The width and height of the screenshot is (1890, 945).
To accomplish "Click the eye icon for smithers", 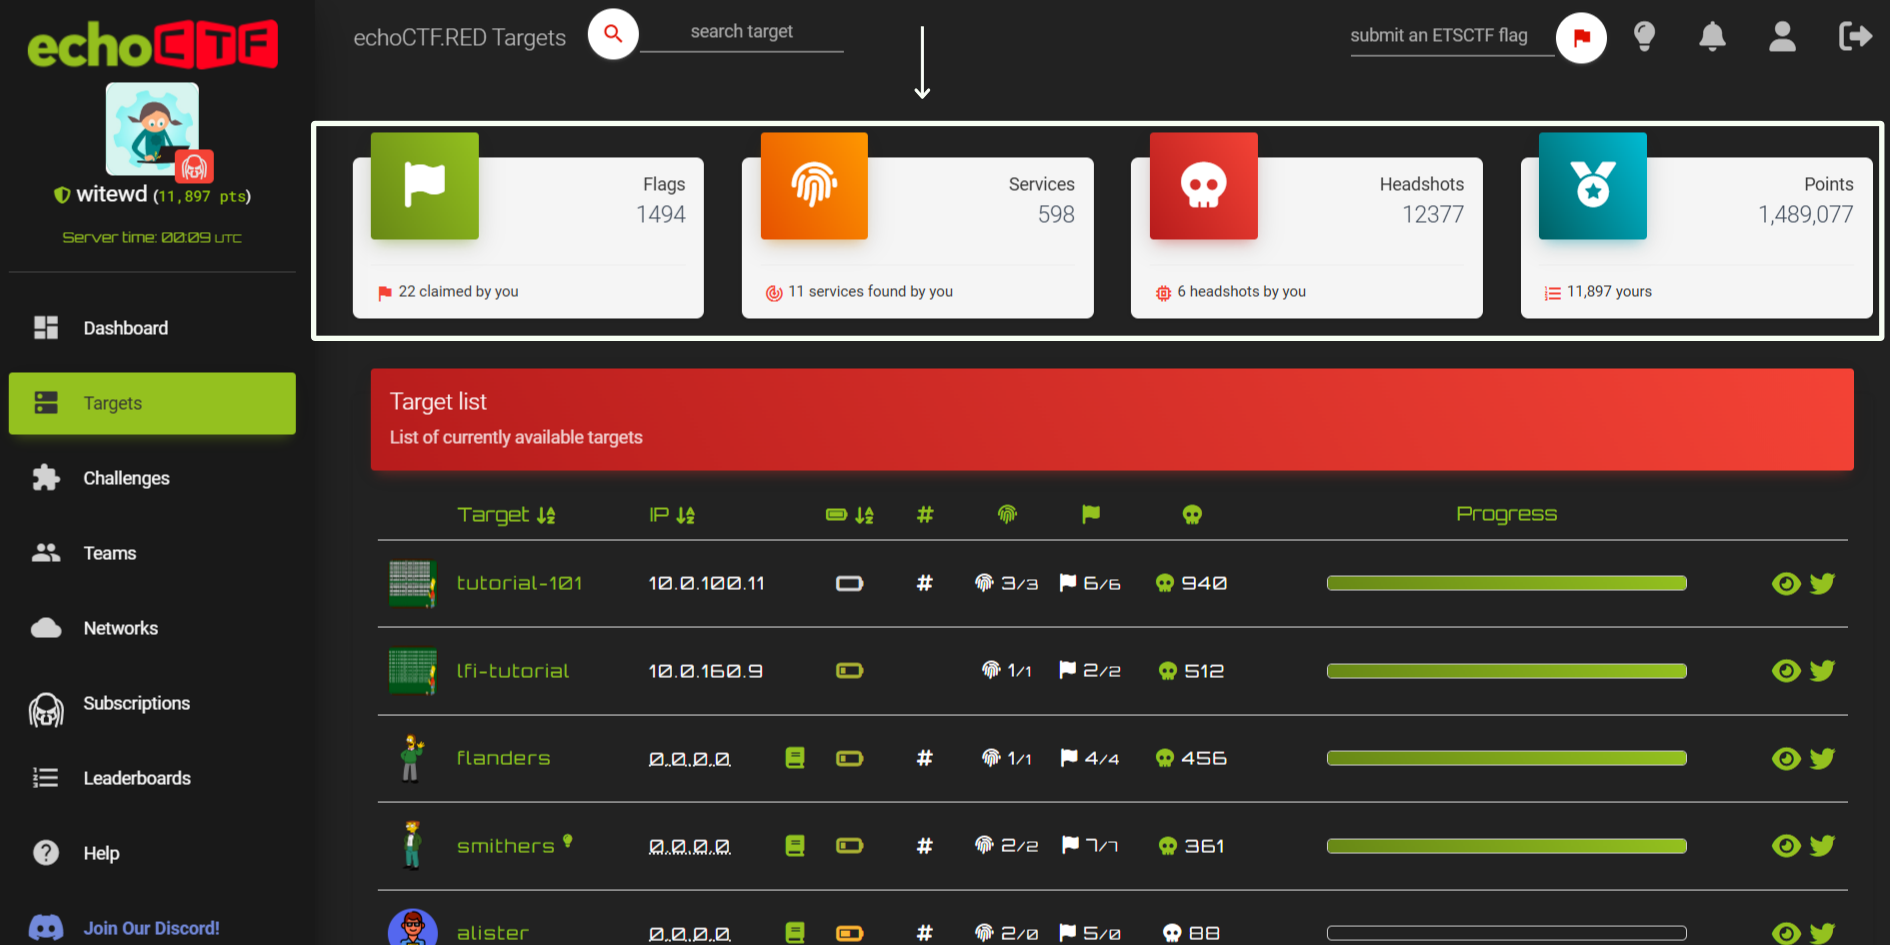I will 1785,846.
